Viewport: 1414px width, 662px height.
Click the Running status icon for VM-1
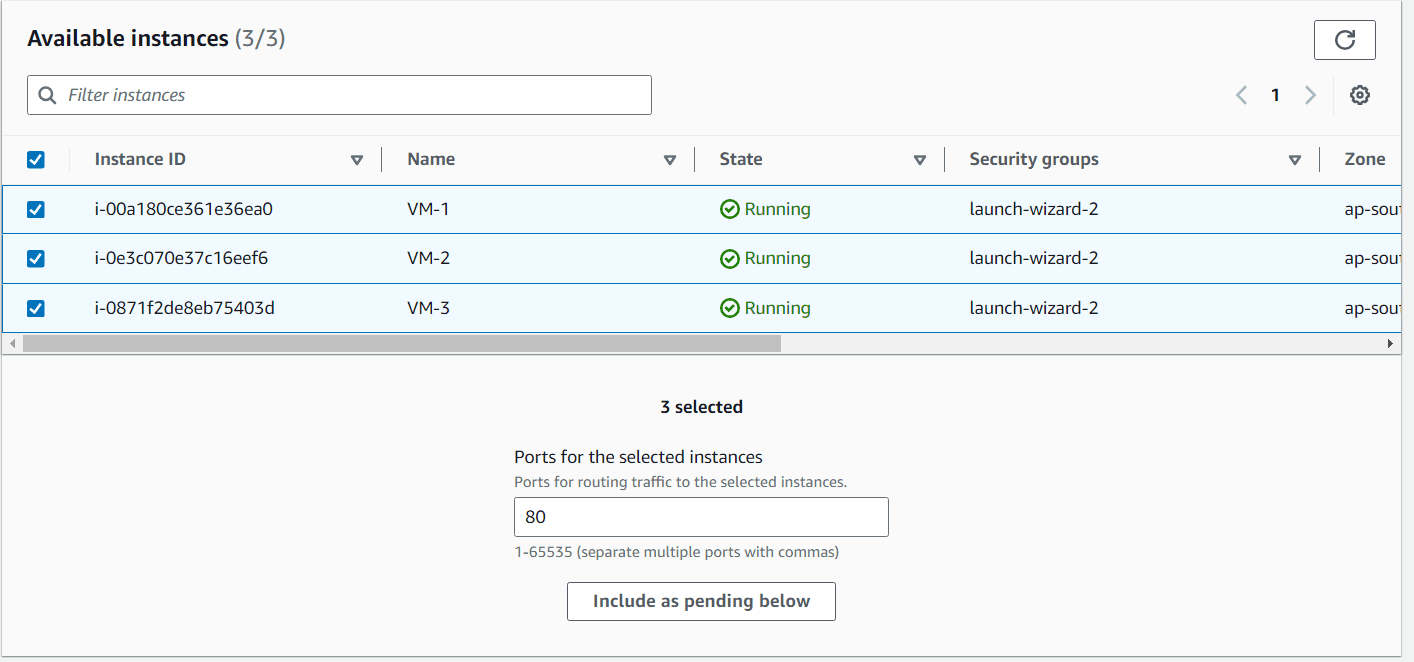(730, 209)
